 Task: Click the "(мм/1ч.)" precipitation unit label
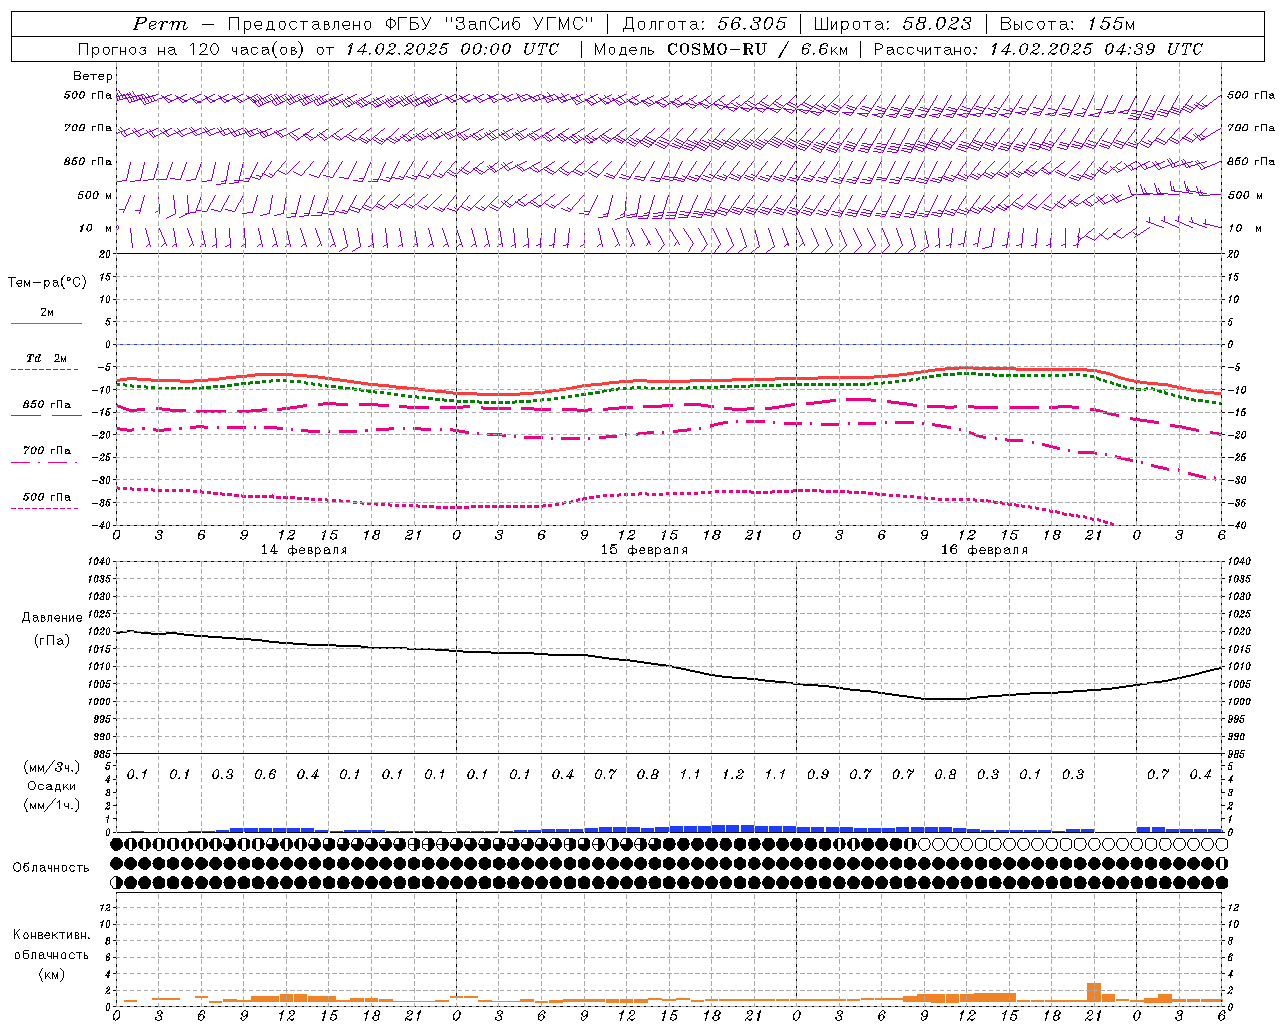(53, 804)
